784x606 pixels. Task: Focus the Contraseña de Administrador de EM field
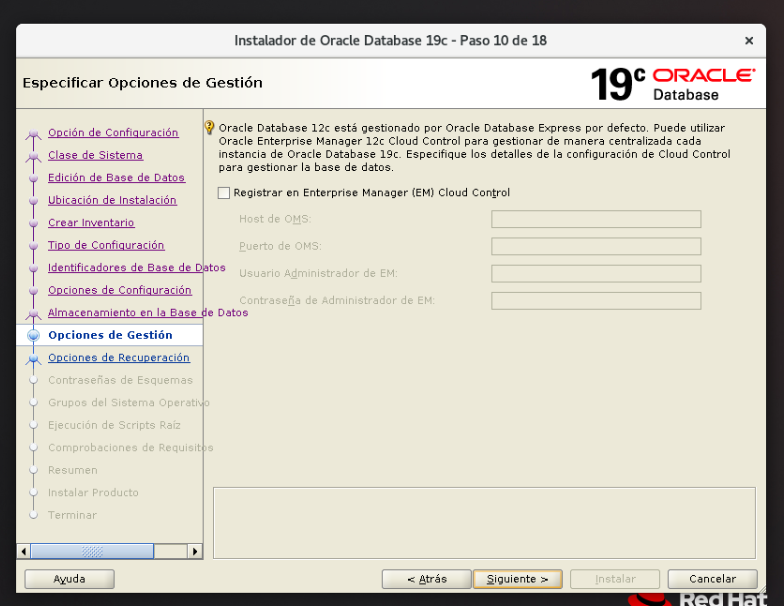[596, 300]
